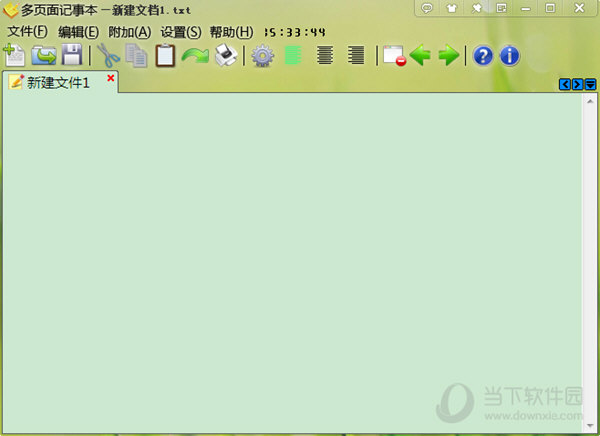Click the note-window icon next to the minimize button
Image resolution: width=600 pixels, height=436 pixels.
point(501,8)
